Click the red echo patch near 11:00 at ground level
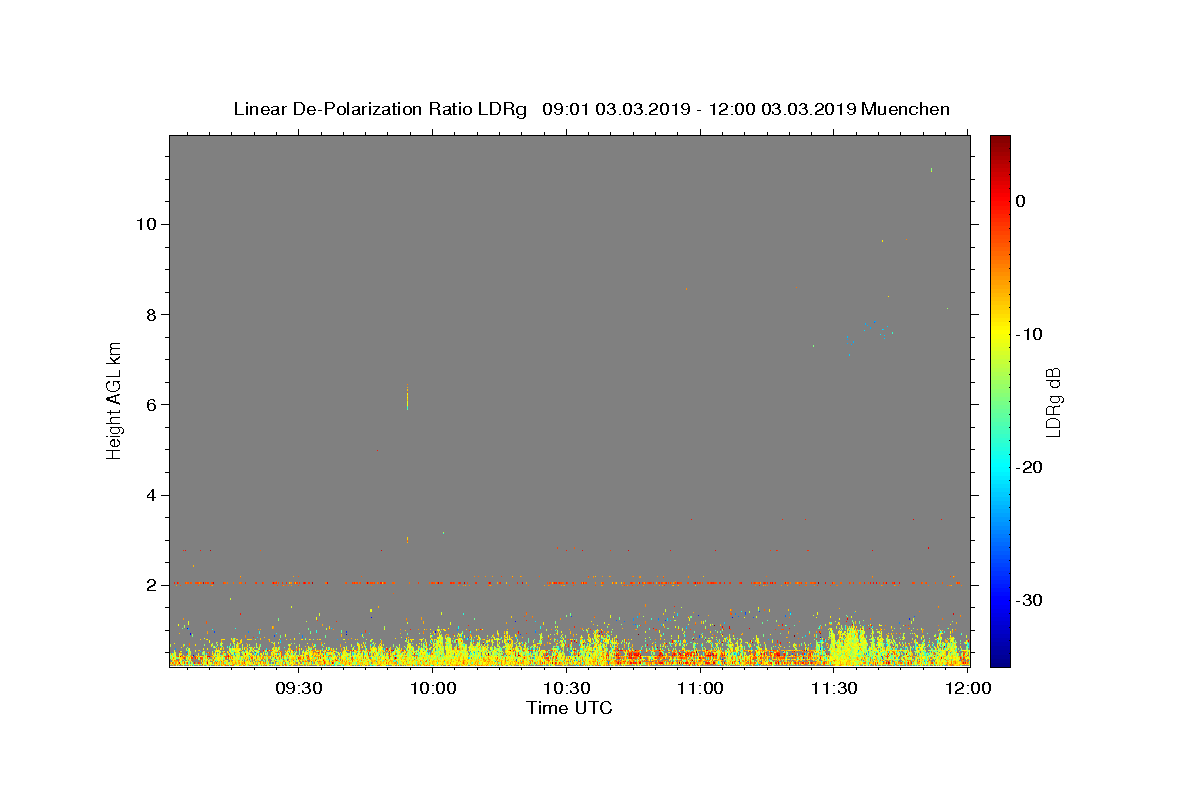This screenshot has height=800, width=1200. coord(700,656)
